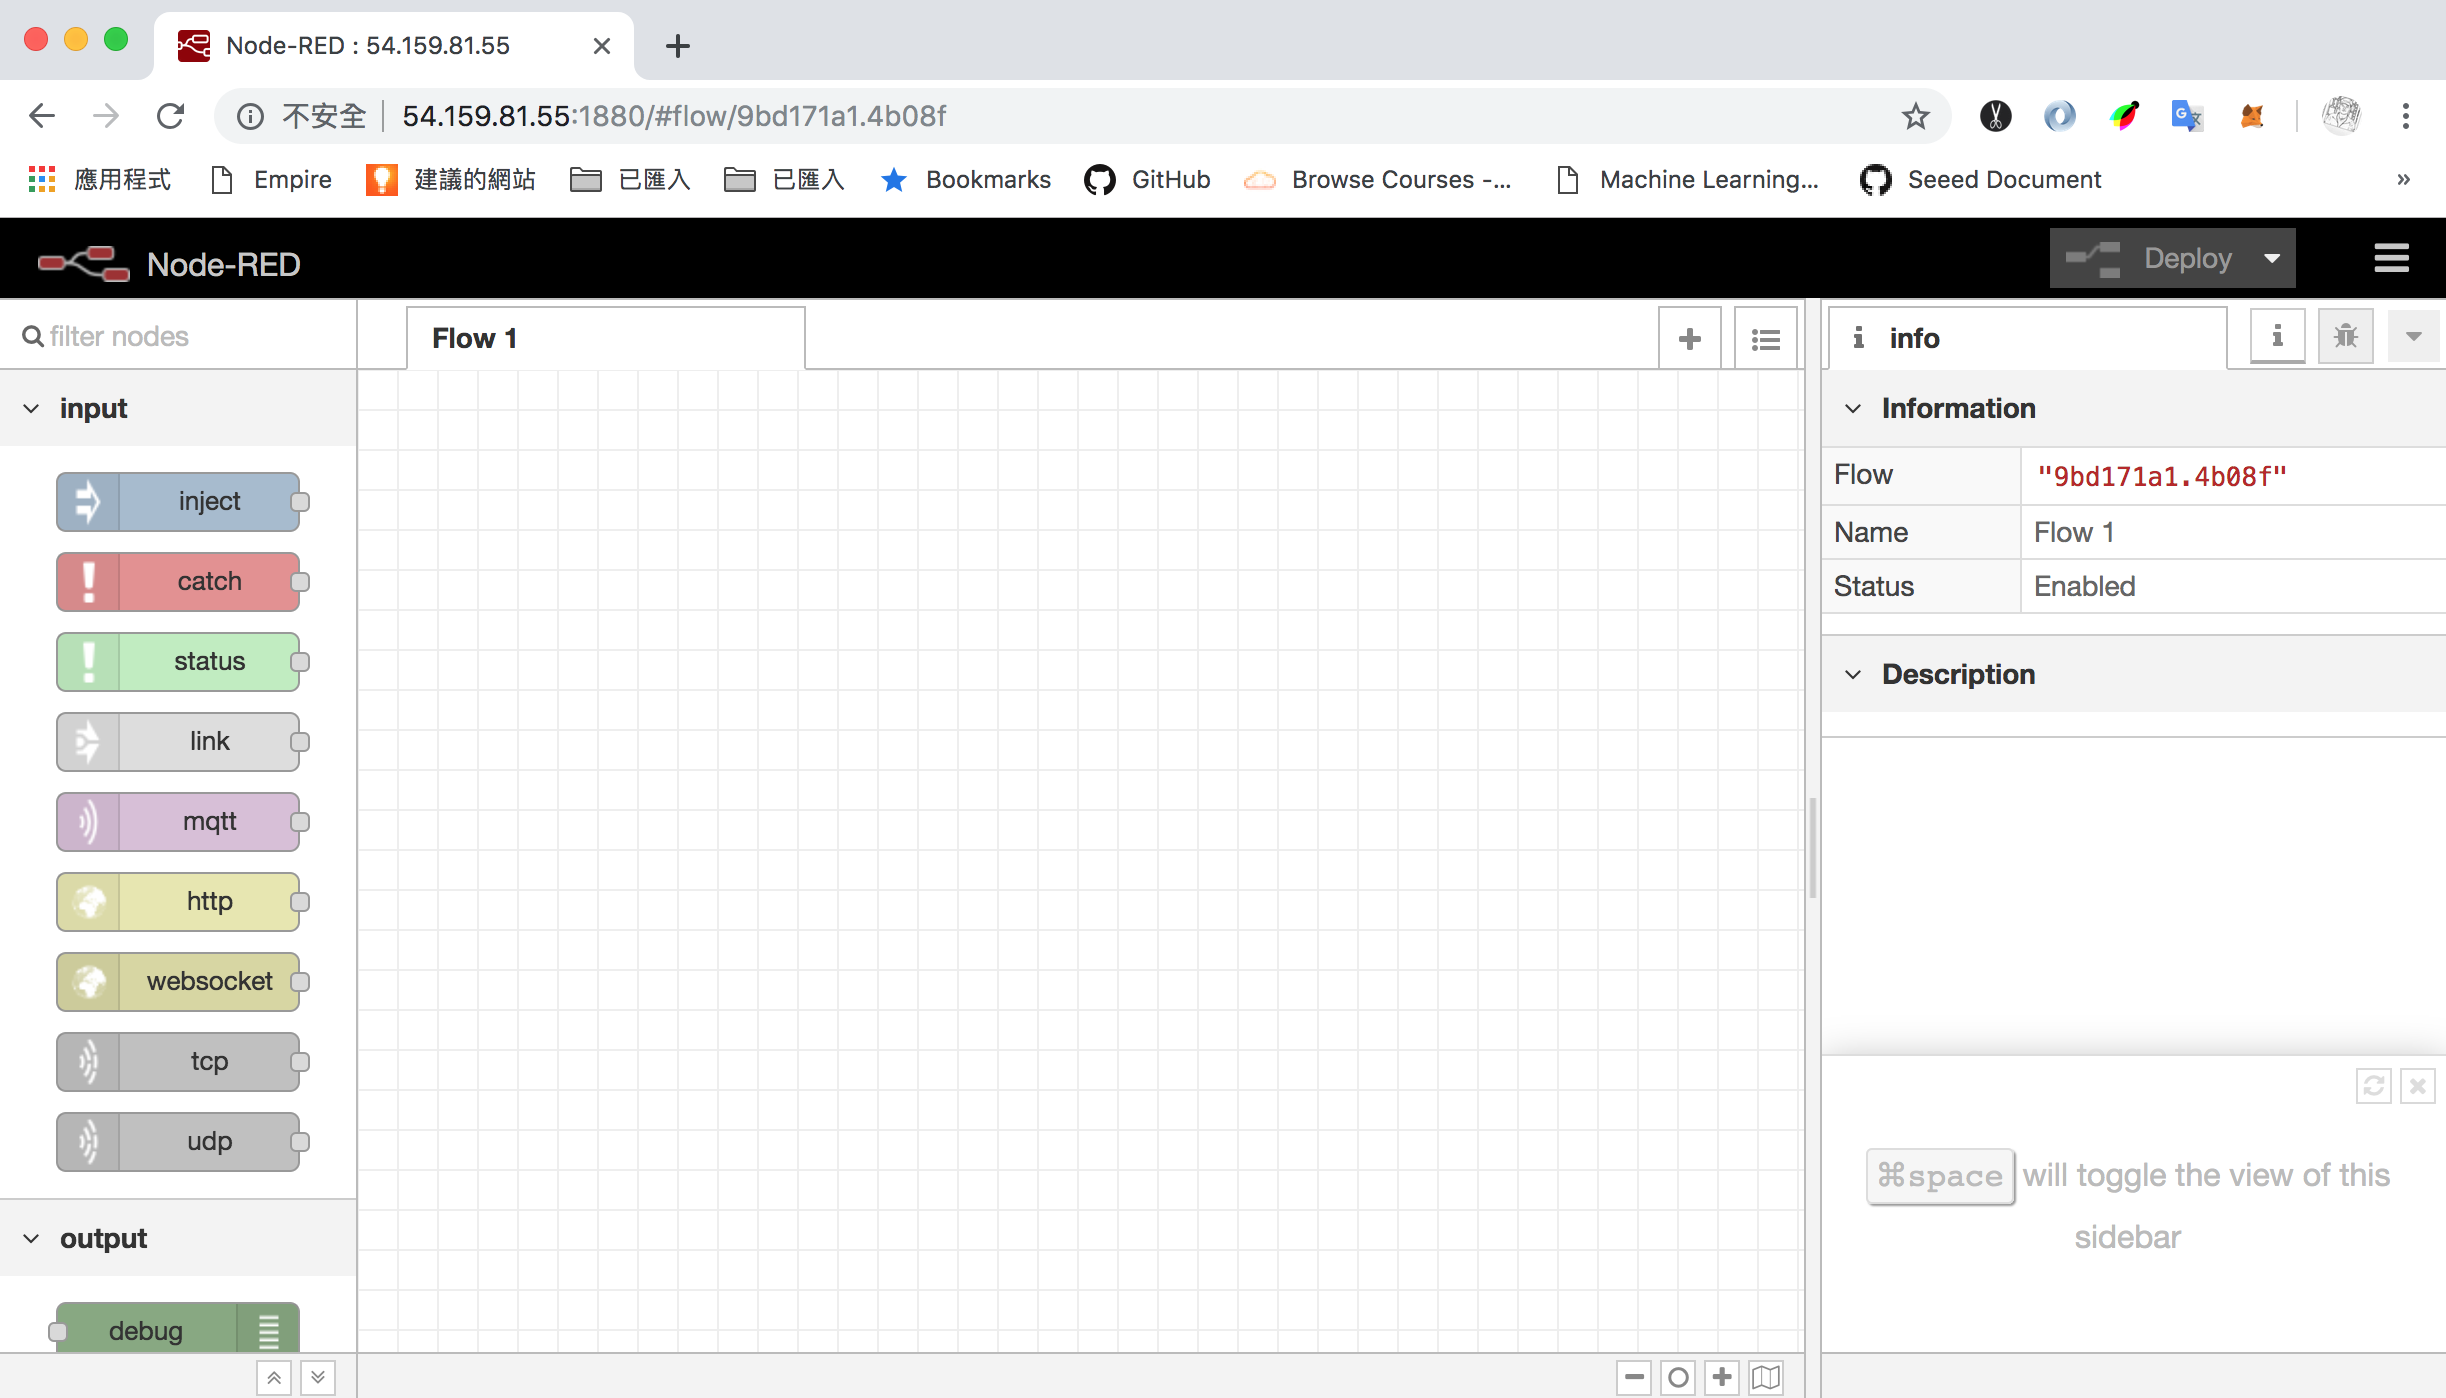Collapse the output palette category

pos(178,1238)
